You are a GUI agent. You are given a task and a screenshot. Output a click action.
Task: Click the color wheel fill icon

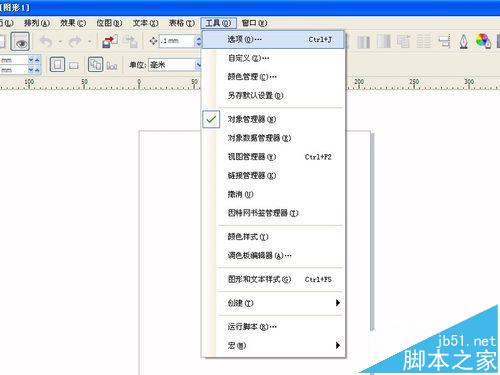pos(483,41)
